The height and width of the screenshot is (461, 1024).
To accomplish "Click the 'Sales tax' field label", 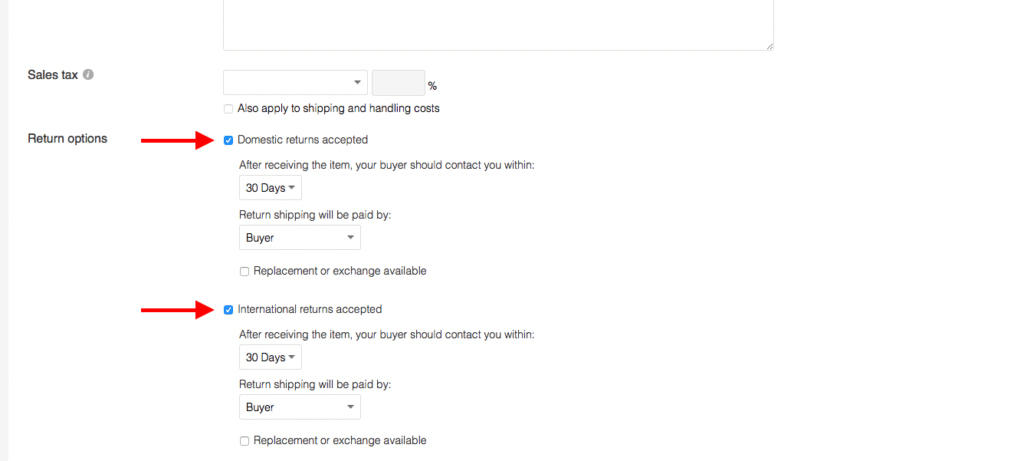I will tap(54, 75).
